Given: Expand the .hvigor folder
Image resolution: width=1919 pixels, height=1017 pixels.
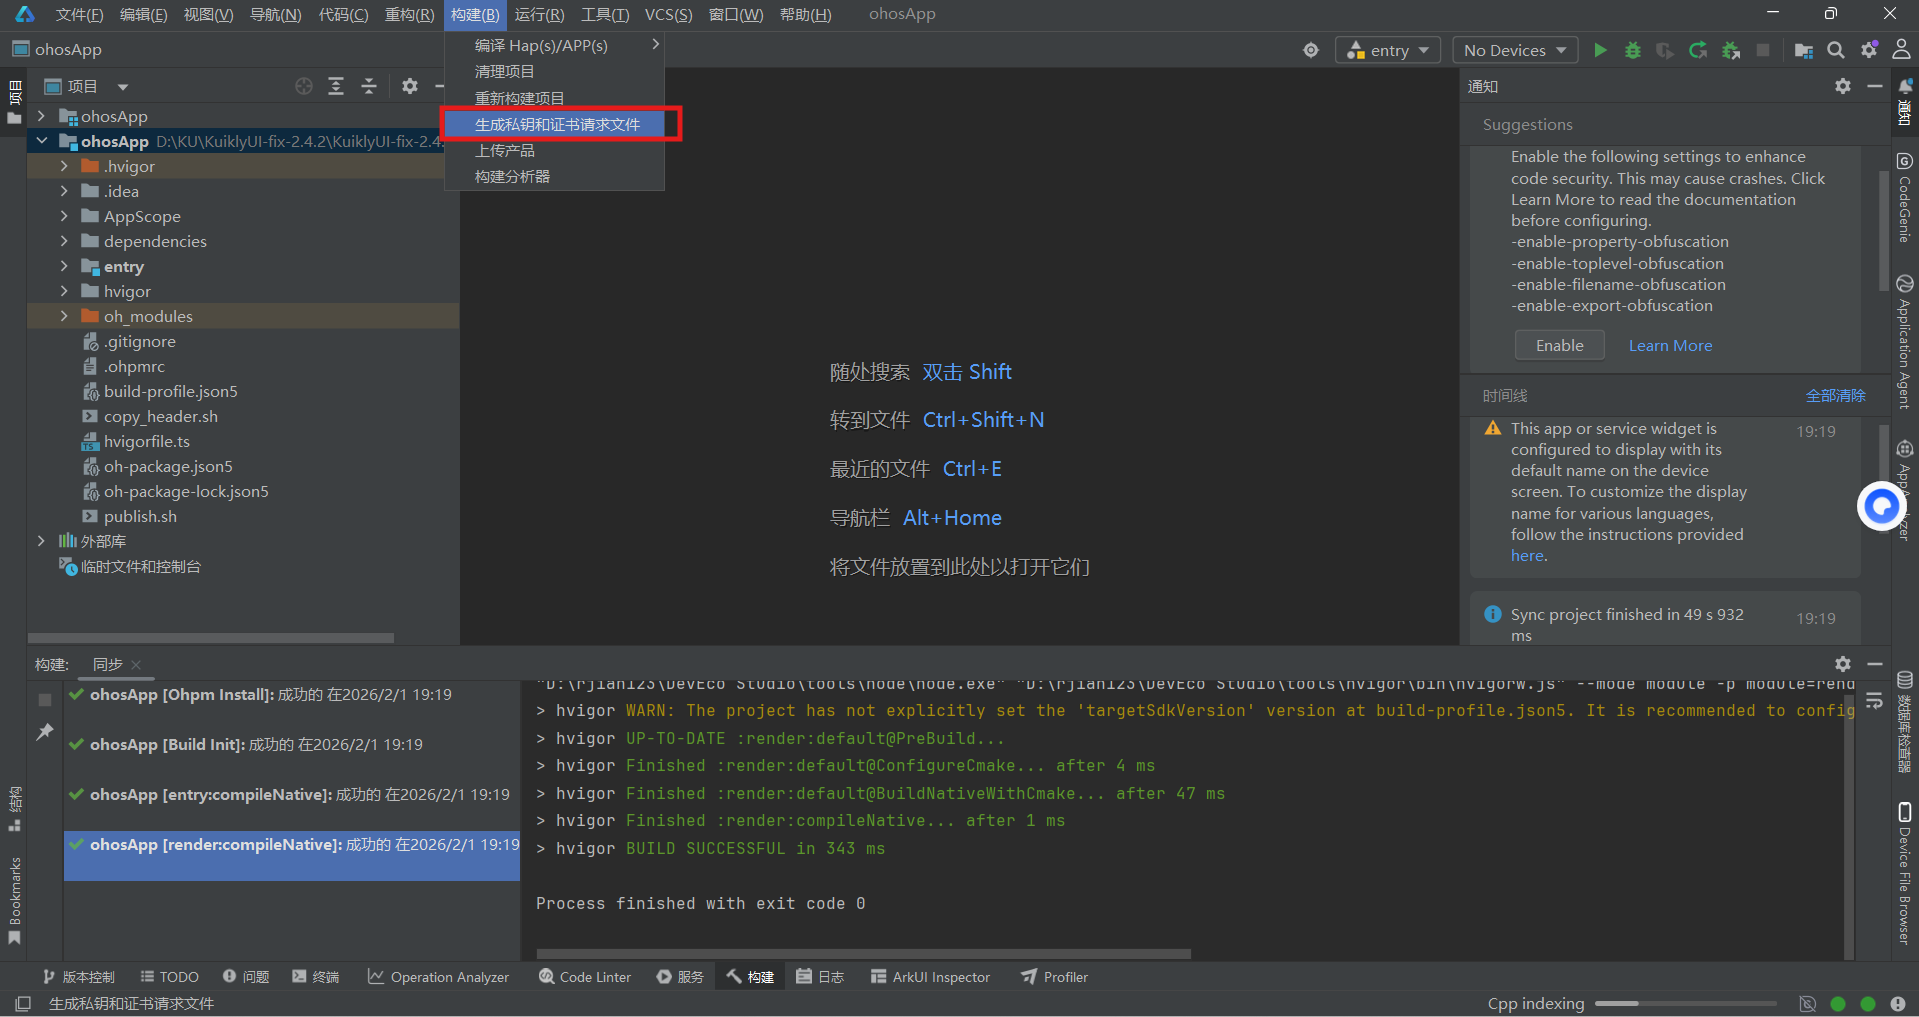Looking at the screenshot, I should (x=64, y=166).
